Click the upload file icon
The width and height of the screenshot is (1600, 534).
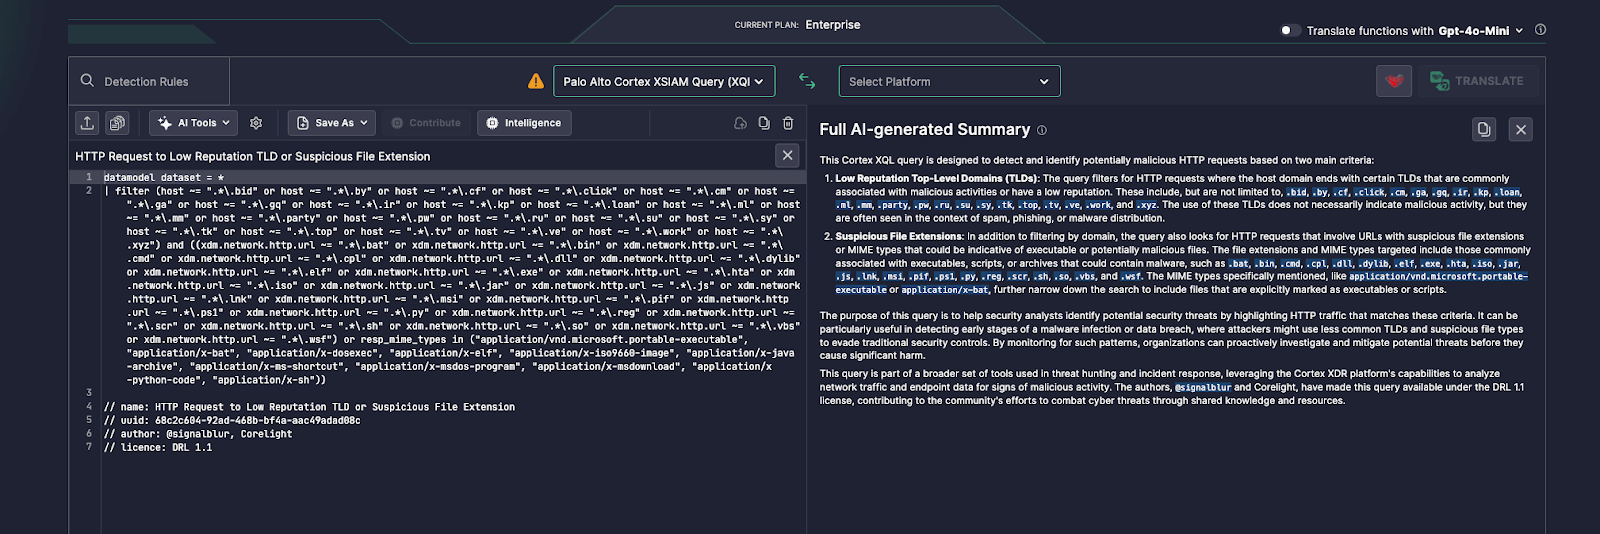pyautogui.click(x=87, y=123)
